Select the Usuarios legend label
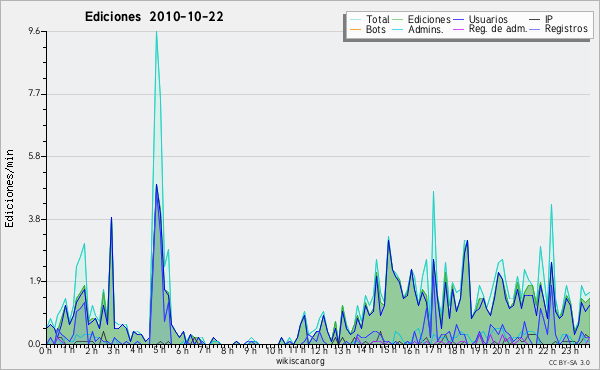The image size is (600, 370). pos(488,19)
